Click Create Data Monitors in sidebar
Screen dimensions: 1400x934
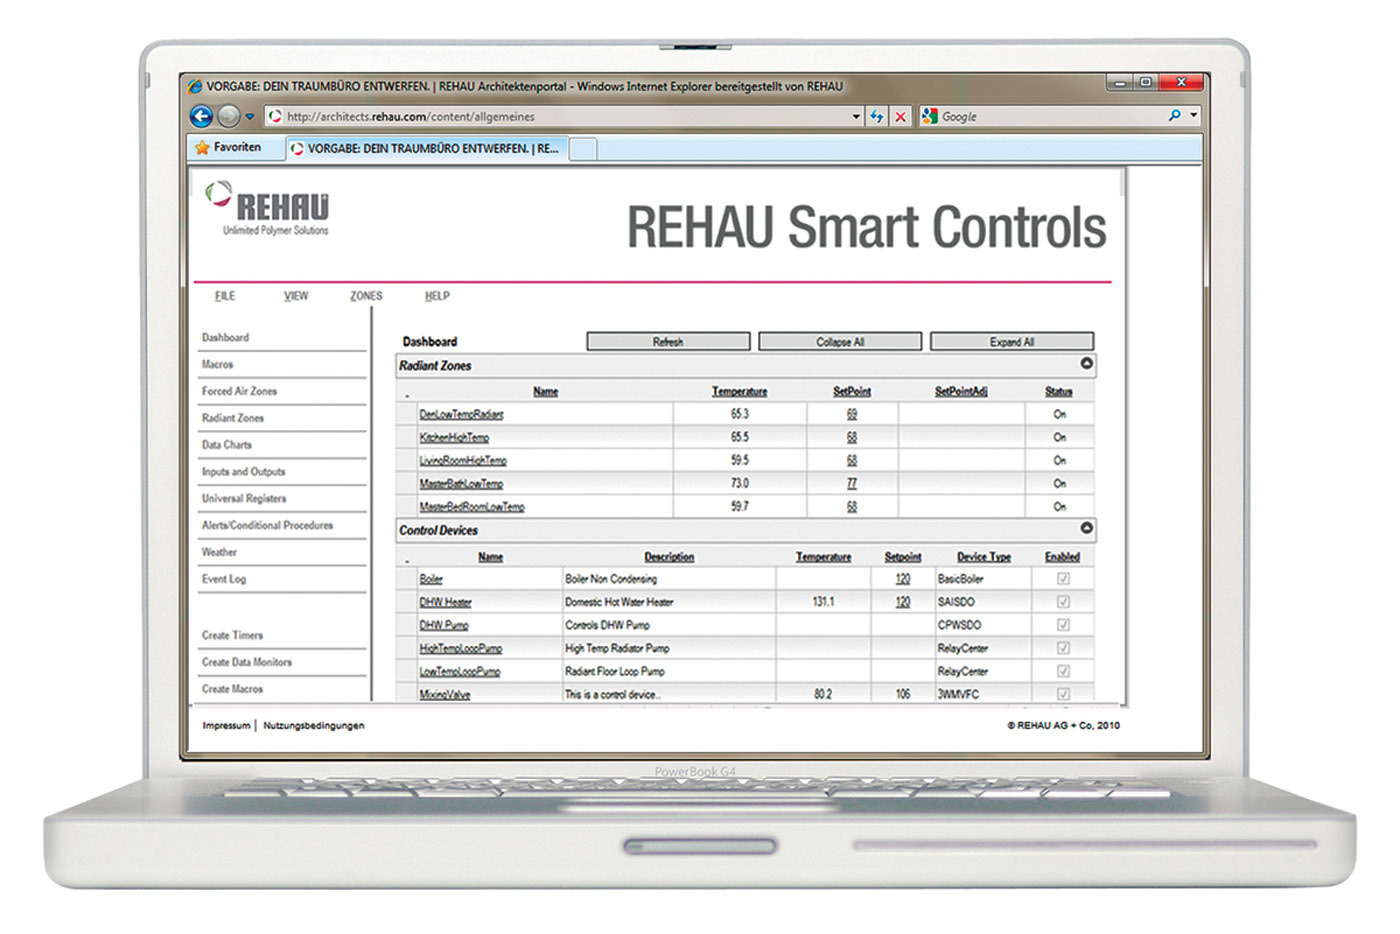246,663
